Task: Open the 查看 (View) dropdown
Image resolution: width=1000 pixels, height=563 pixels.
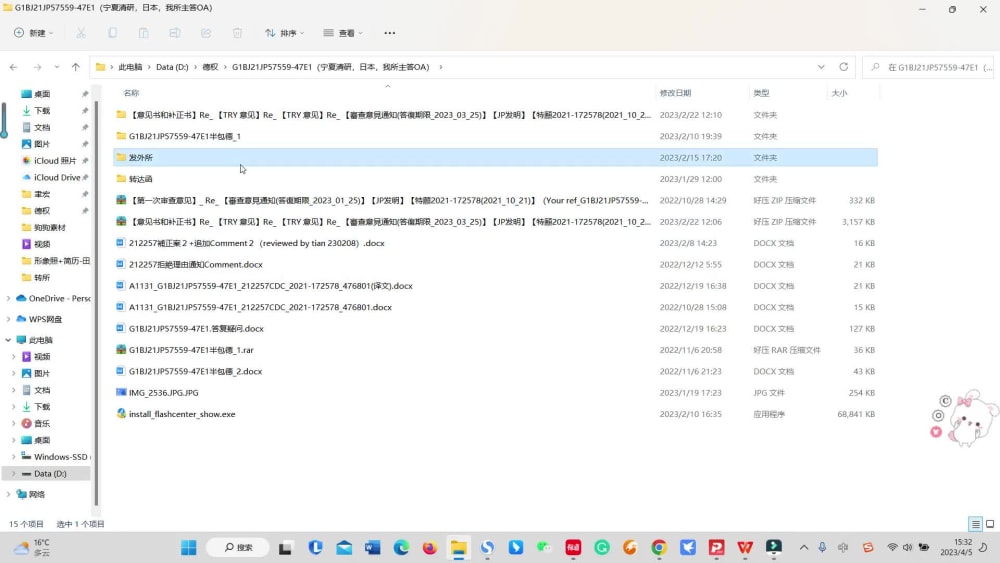Action: tap(343, 33)
